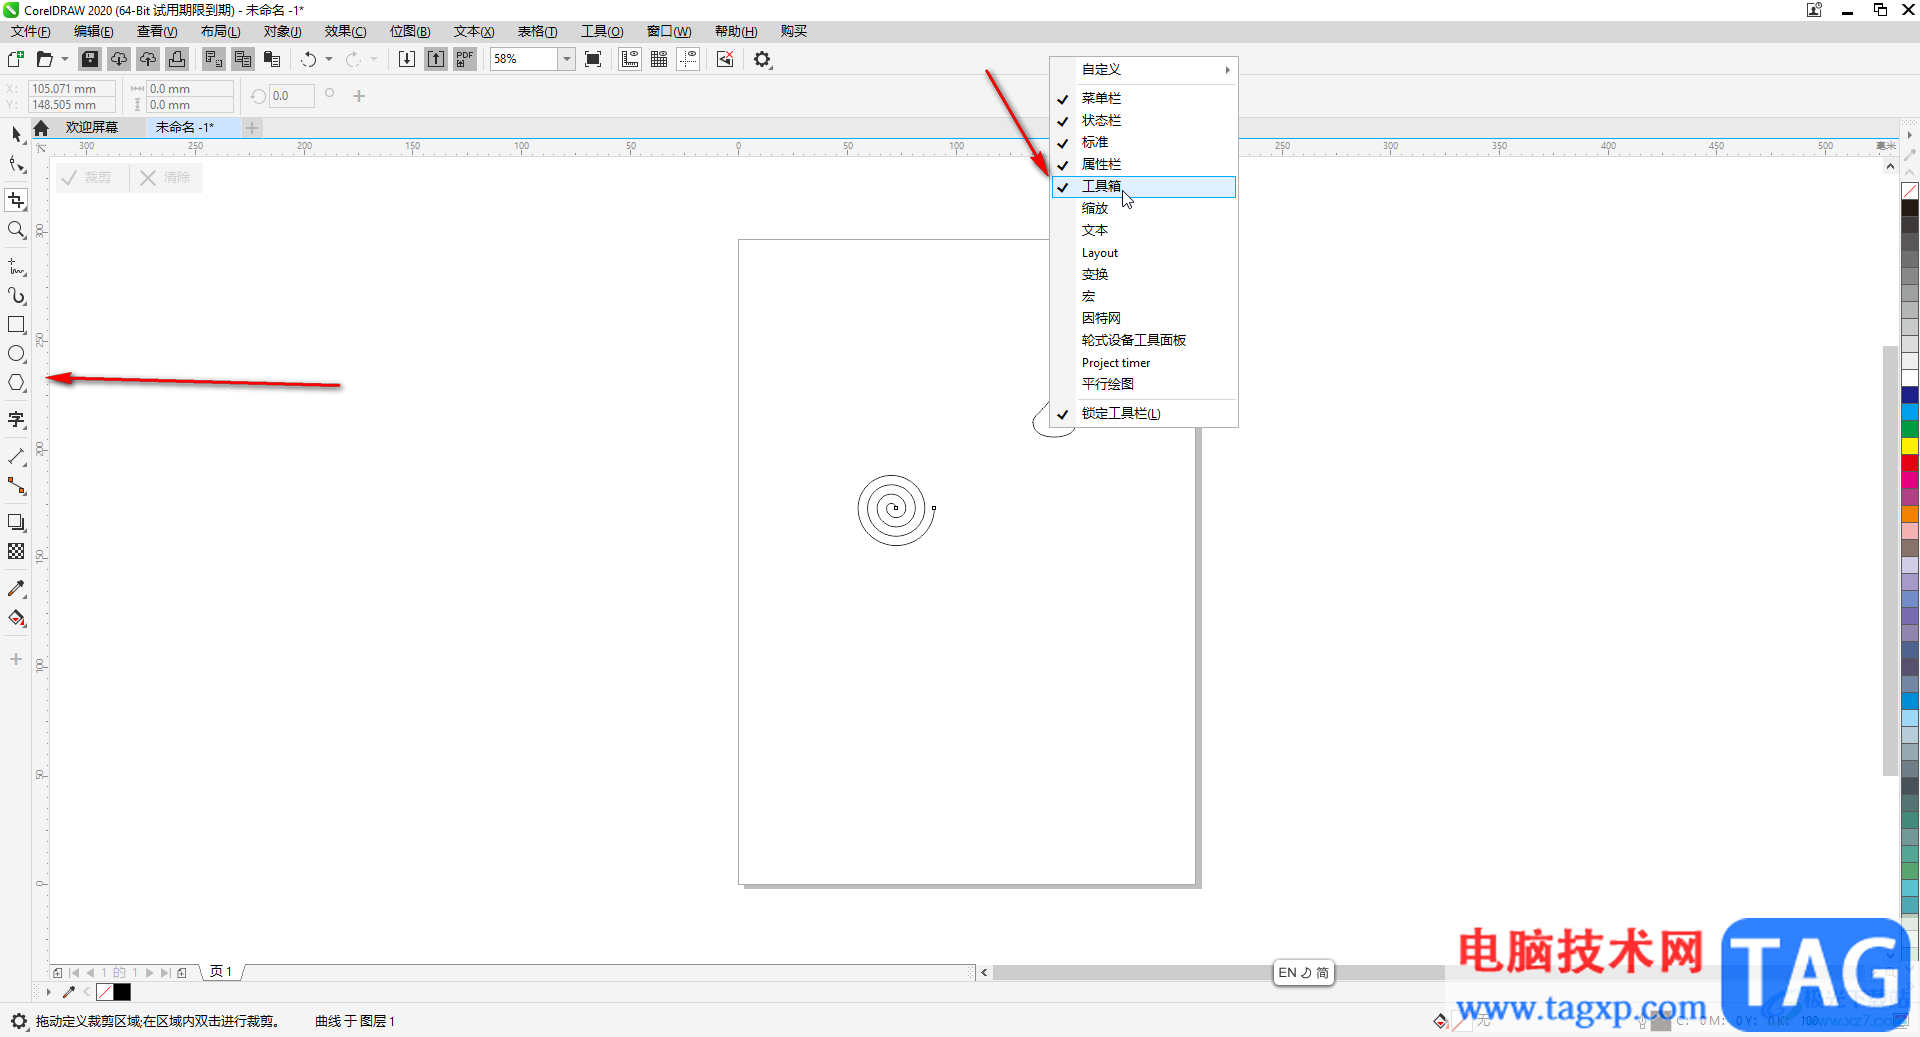Screen dimensions: 1920x1037
Task: Choose Project timer in the context menu
Action: [1144, 362]
